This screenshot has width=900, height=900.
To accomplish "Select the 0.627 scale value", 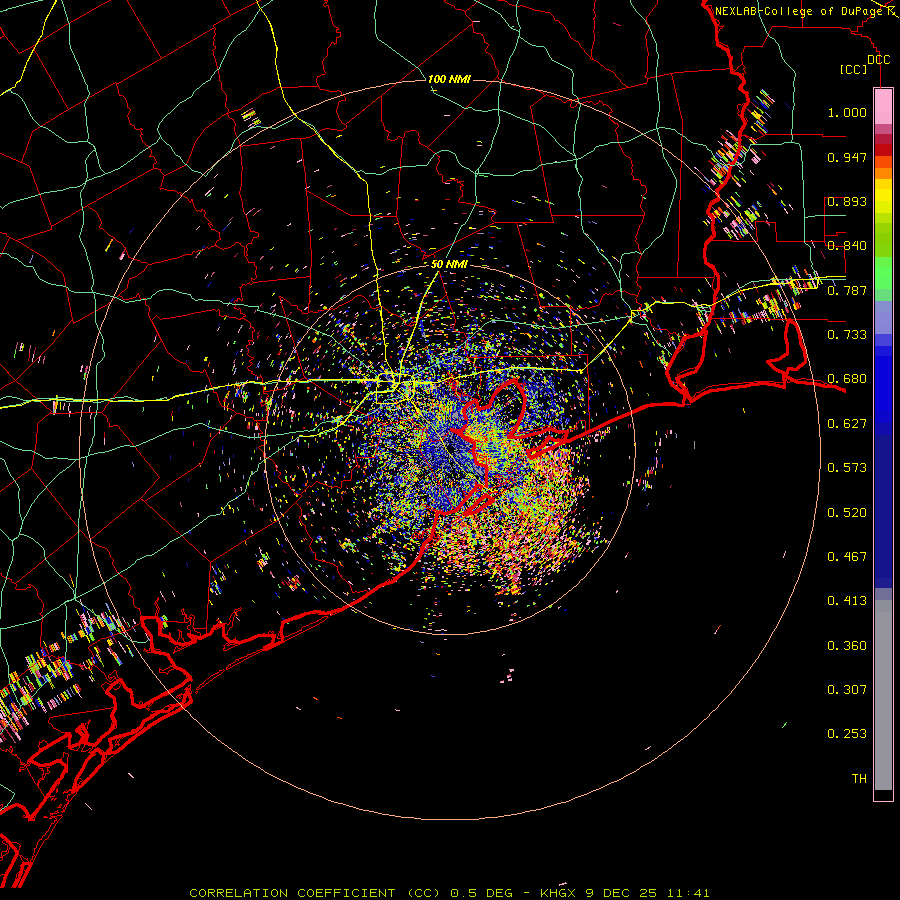I will (847, 424).
